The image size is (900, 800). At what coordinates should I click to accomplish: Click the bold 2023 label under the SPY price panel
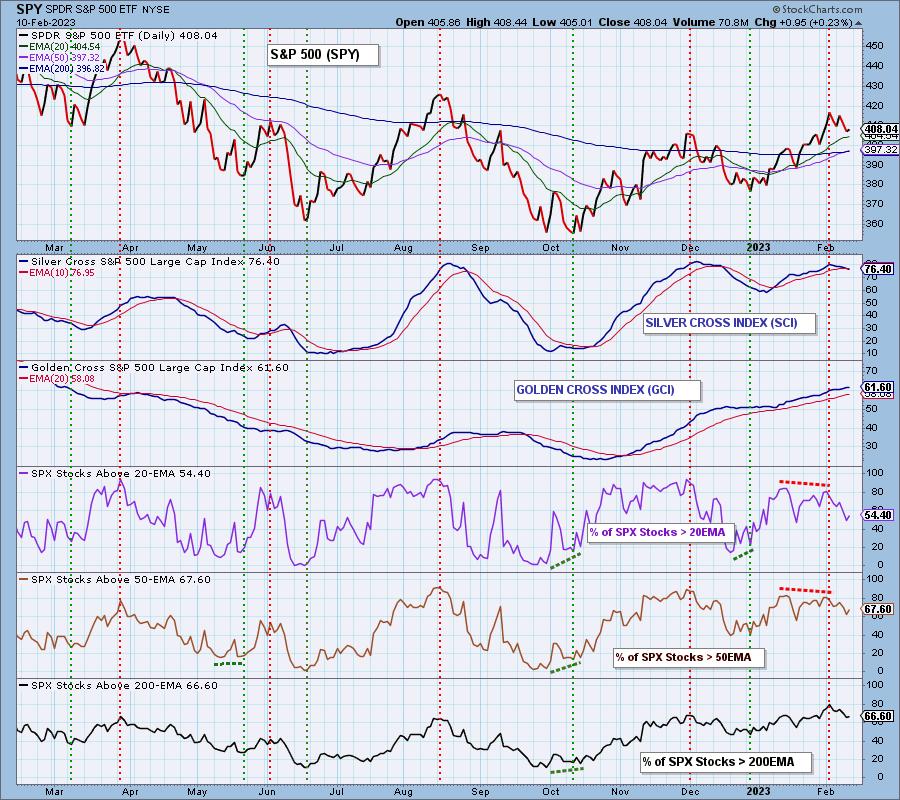point(758,247)
